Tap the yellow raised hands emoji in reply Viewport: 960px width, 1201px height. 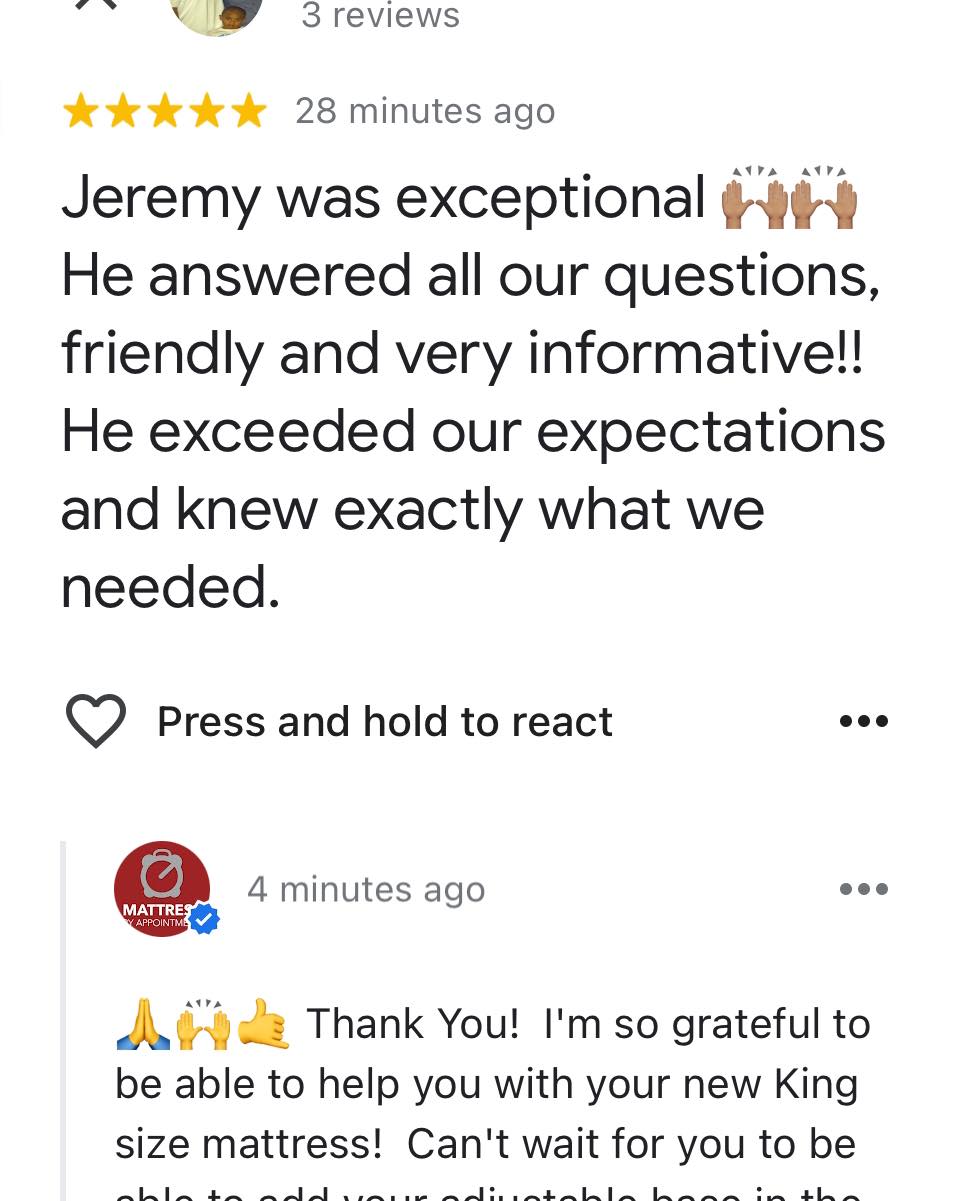click(203, 1024)
